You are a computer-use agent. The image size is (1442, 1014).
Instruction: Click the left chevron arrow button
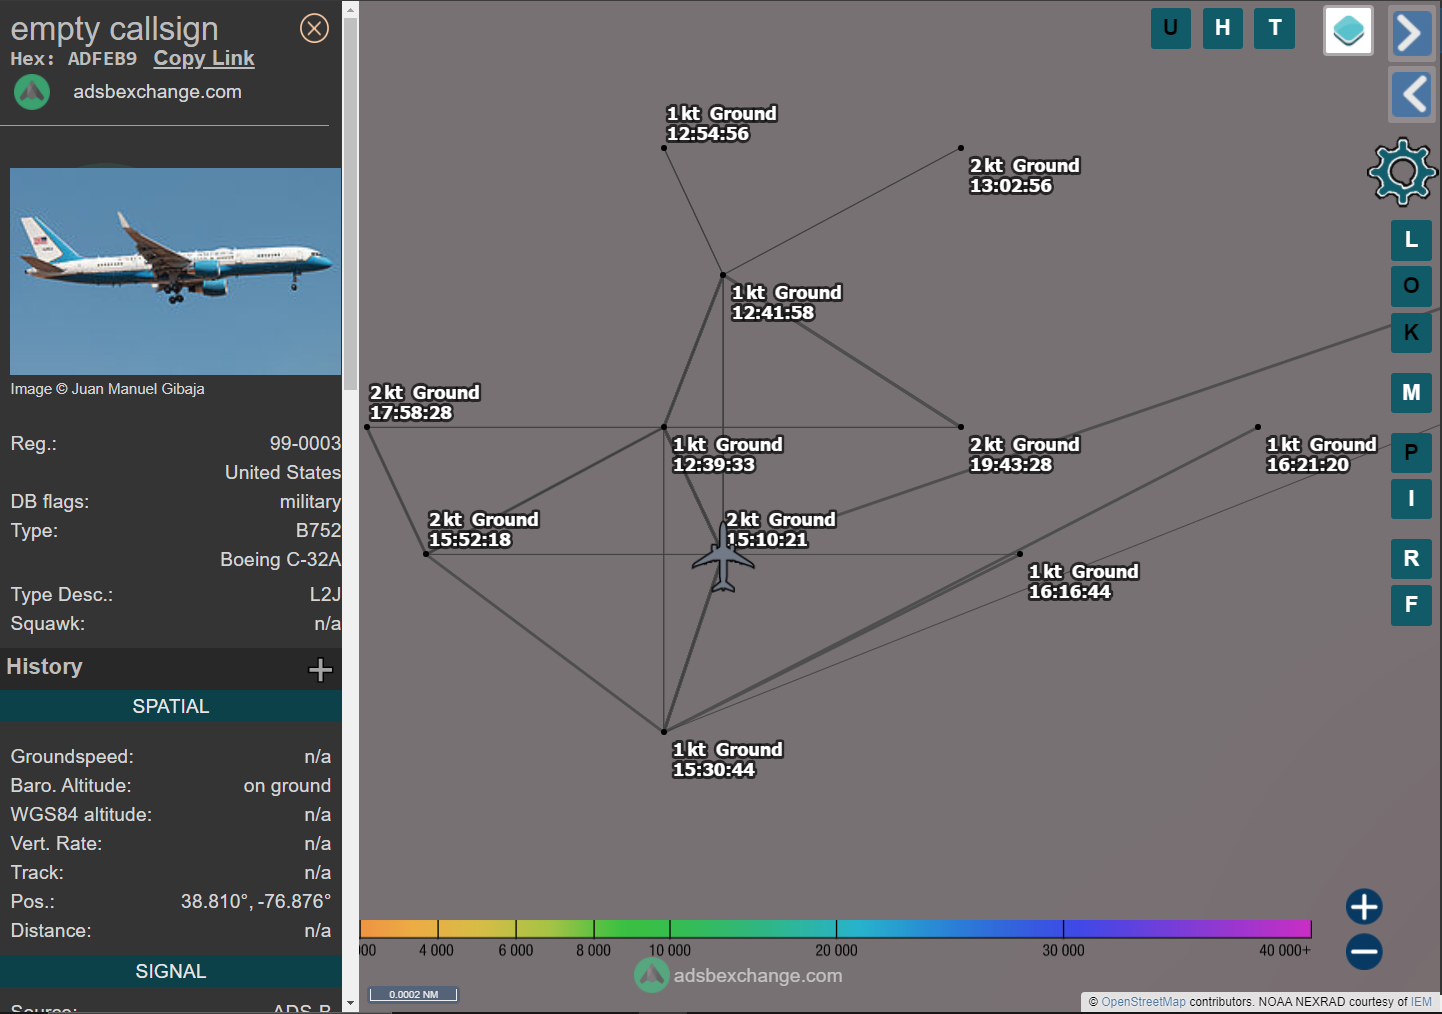tap(1412, 95)
